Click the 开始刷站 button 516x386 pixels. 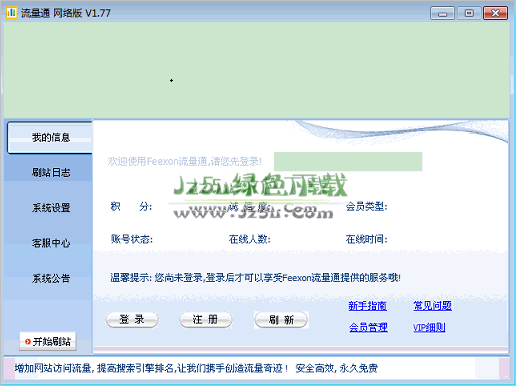click(48, 341)
